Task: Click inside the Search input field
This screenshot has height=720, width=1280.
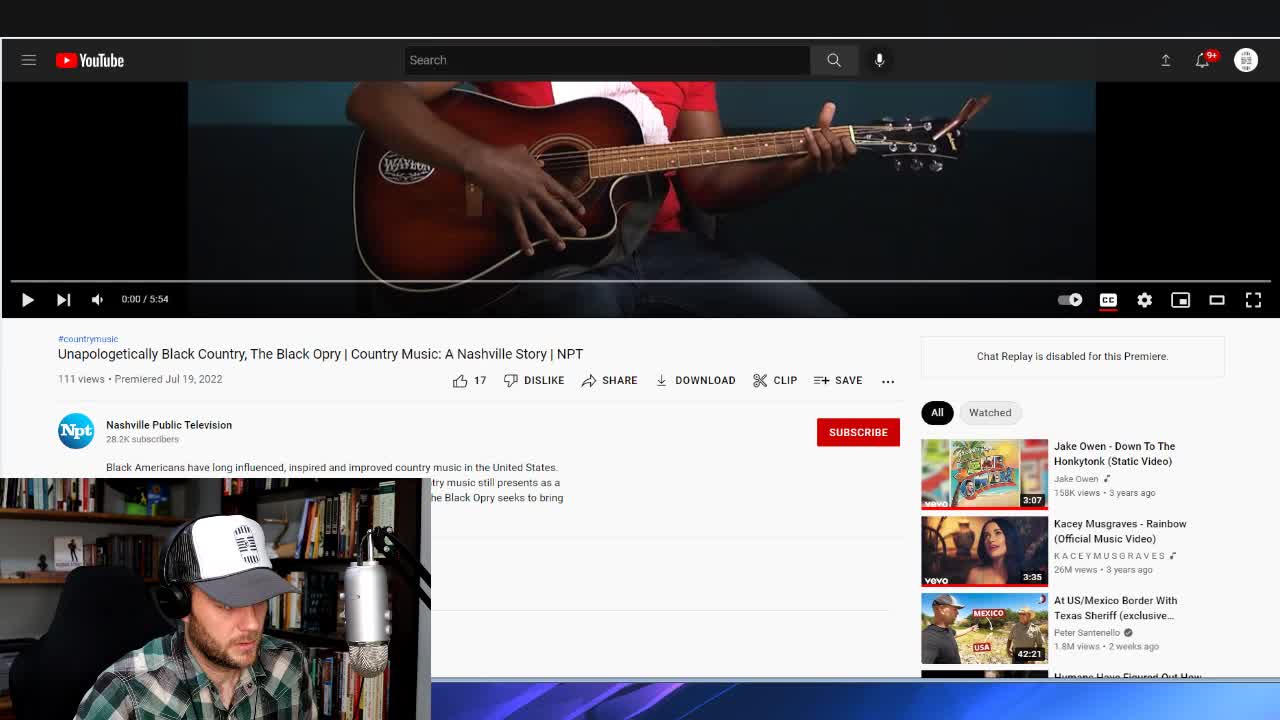Action: 607,60
